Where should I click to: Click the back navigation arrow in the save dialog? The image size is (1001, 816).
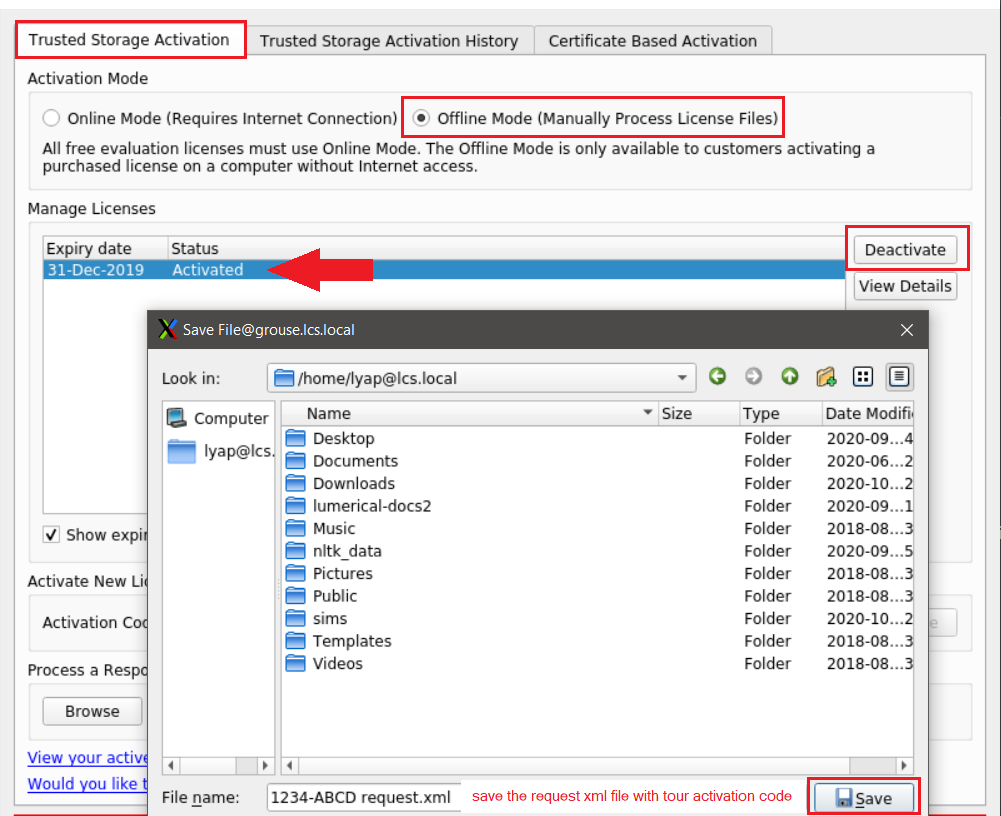point(718,377)
